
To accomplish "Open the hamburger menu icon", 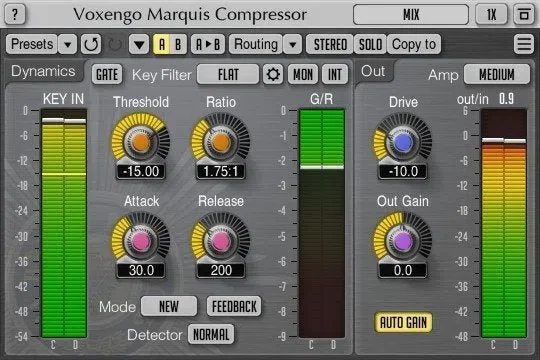I will click(524, 44).
